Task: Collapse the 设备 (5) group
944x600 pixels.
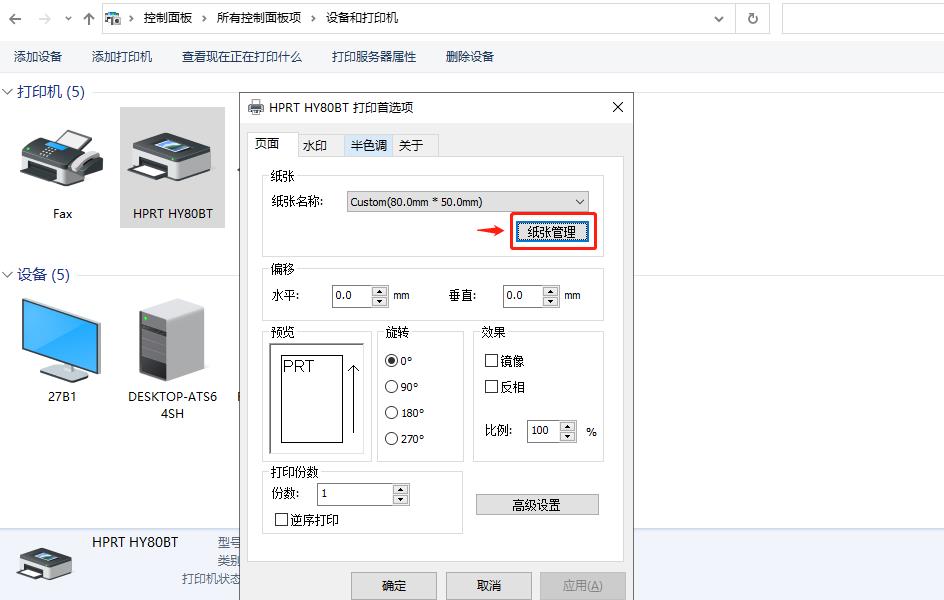Action: [8, 274]
